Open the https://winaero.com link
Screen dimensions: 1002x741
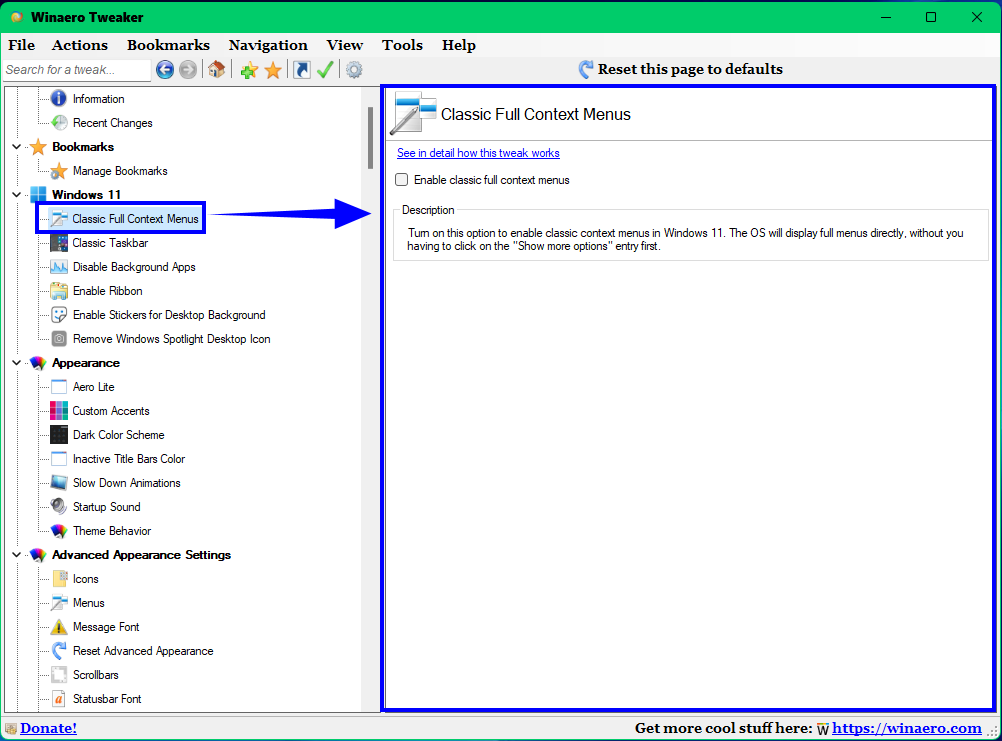point(907,728)
